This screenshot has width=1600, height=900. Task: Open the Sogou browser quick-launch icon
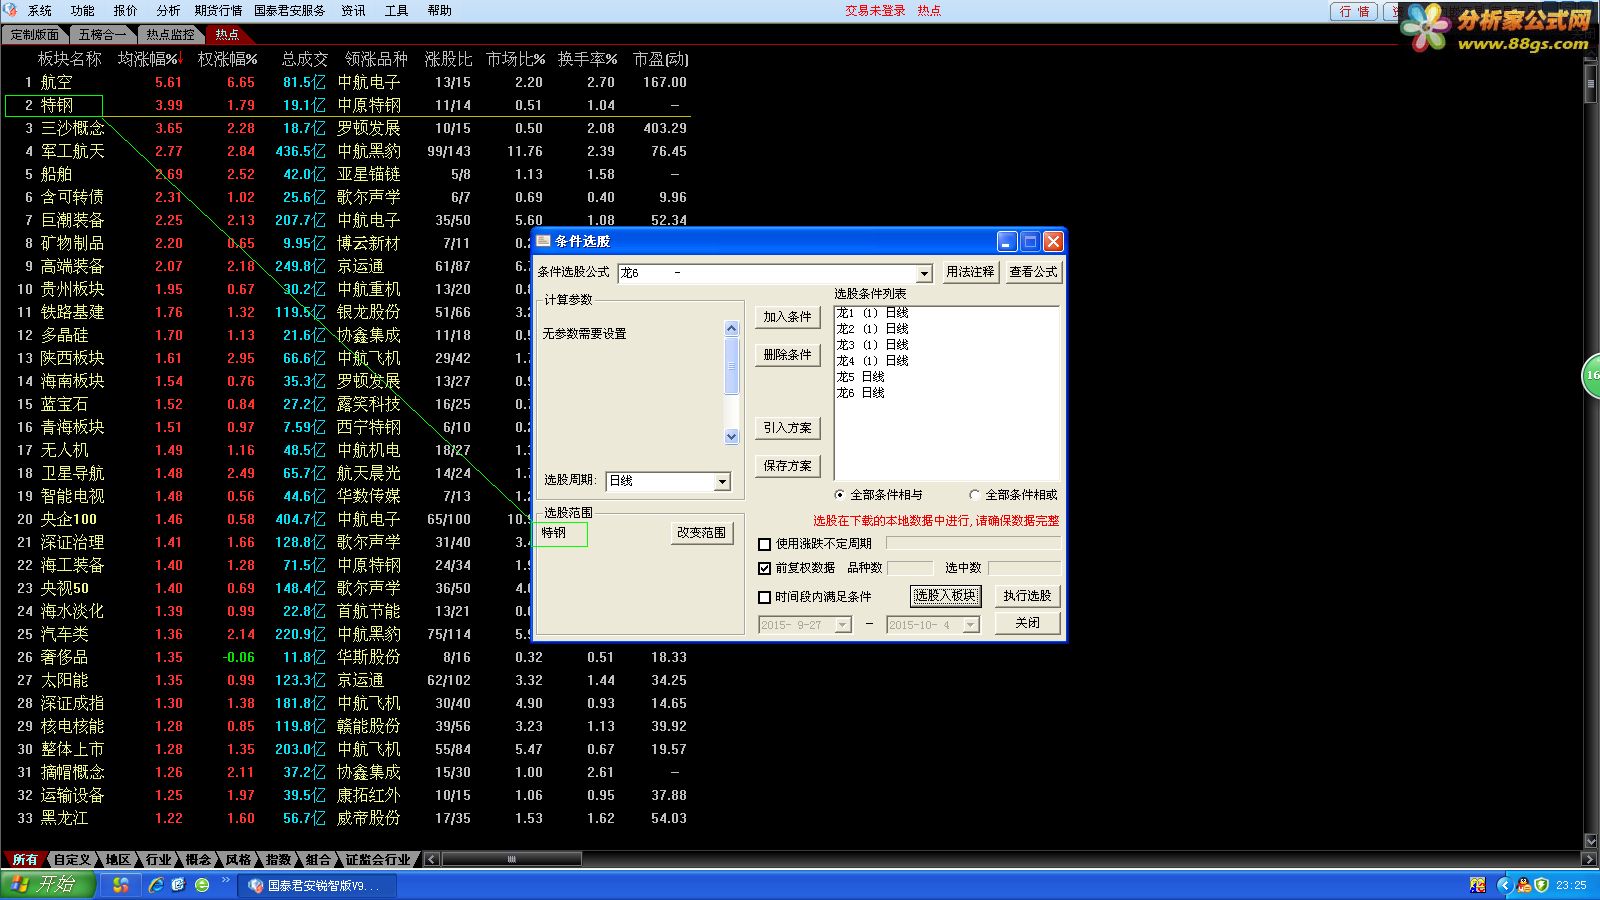(121, 885)
